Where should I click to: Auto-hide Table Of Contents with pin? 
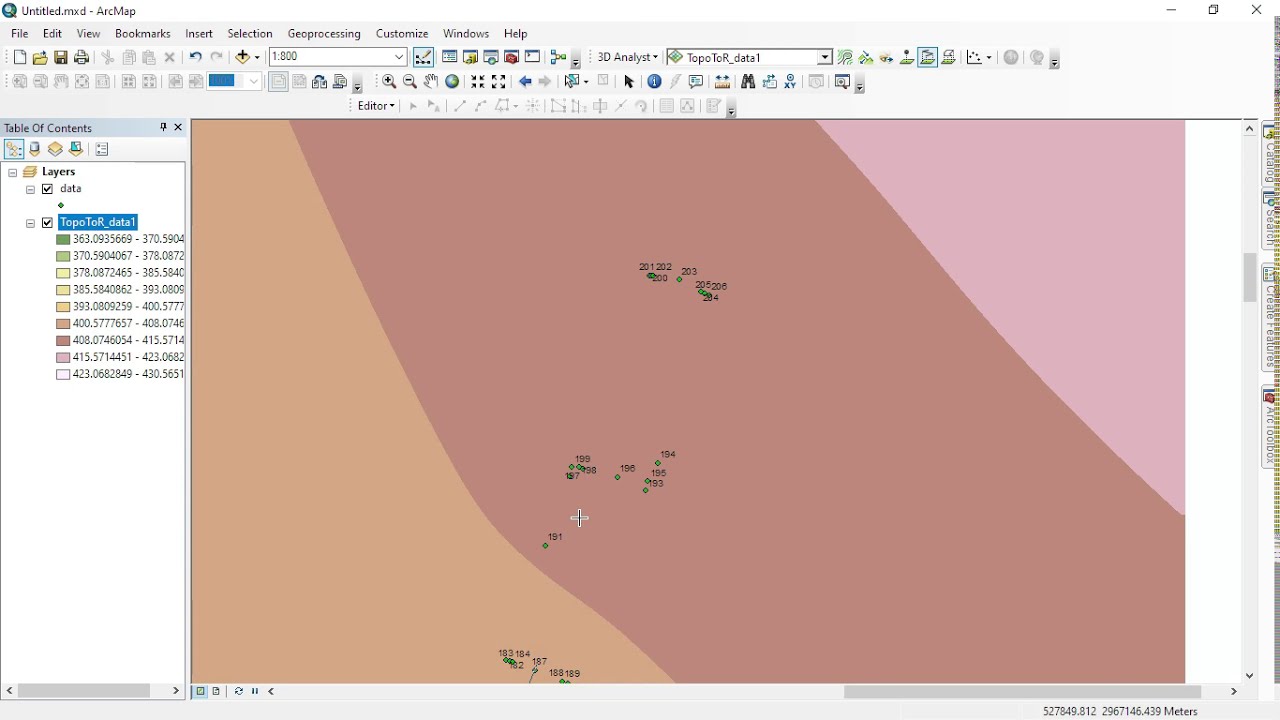click(x=163, y=127)
